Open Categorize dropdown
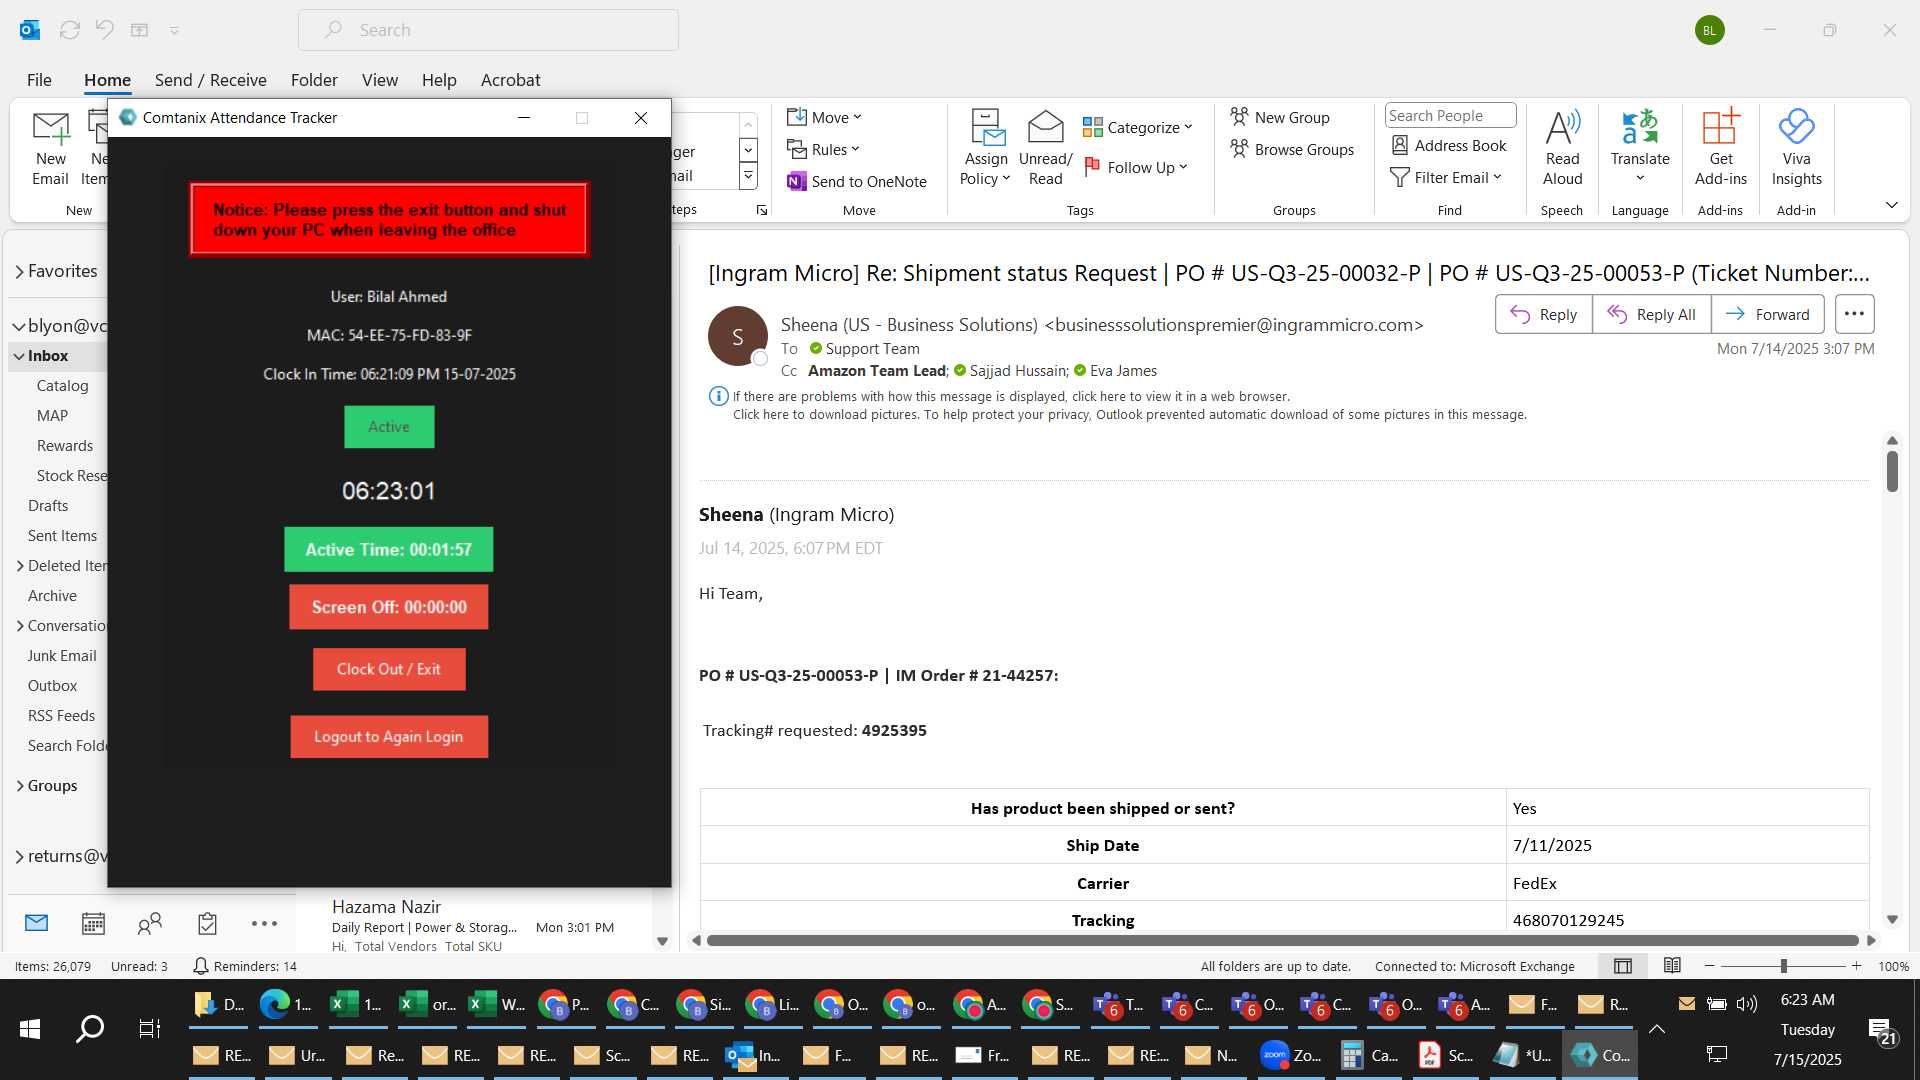 pos(1138,127)
